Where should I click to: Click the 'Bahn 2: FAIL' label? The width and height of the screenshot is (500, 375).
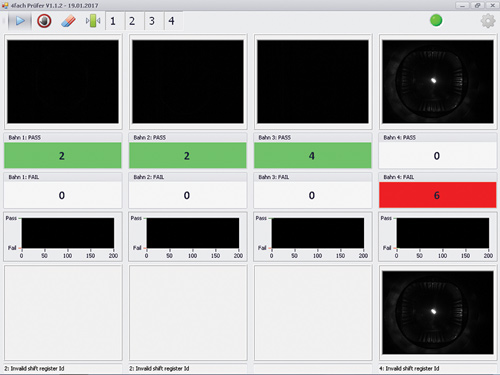(x=149, y=177)
